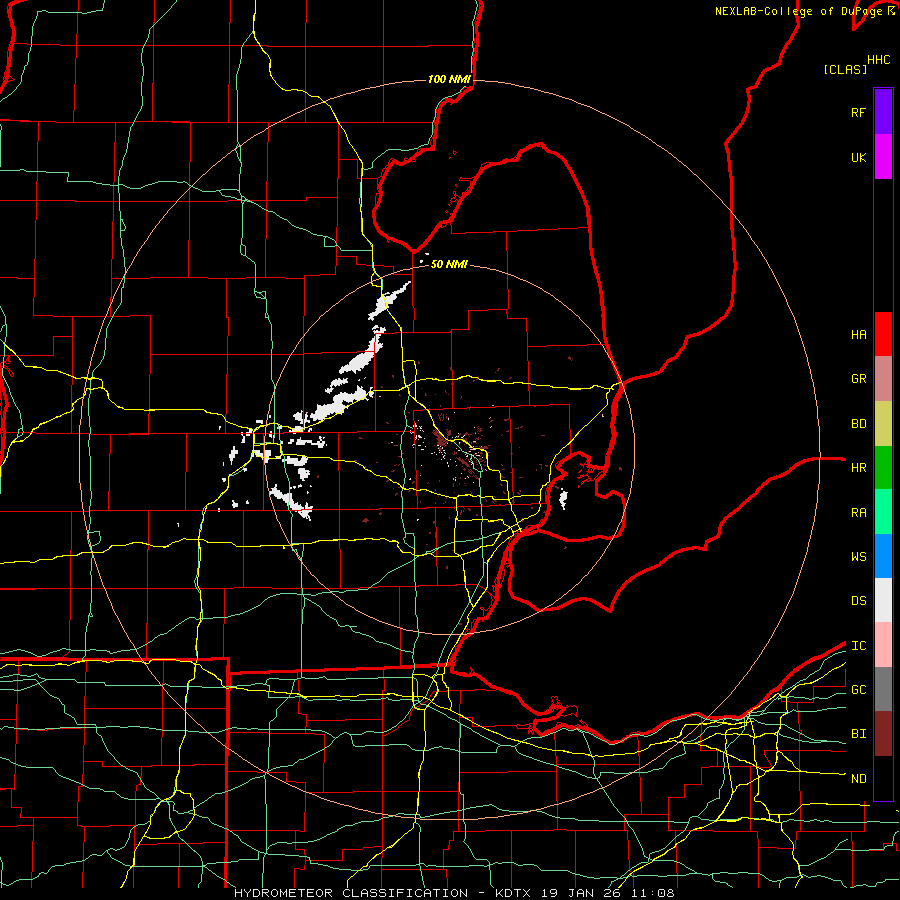Click the [CLAS] label

[x=845, y=69]
